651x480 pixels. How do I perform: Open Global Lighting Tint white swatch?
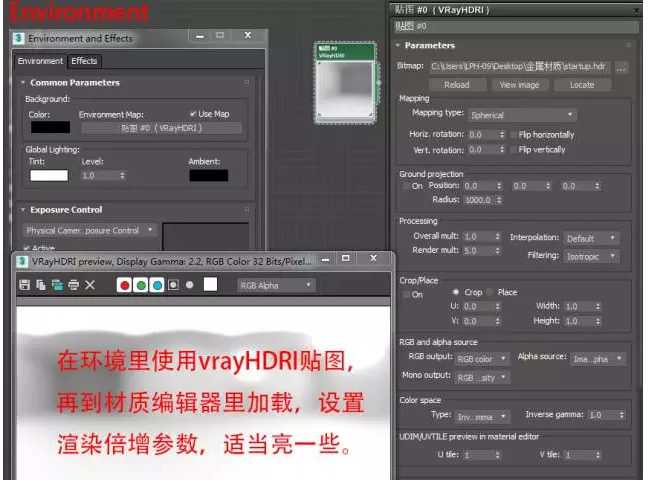click(49, 175)
